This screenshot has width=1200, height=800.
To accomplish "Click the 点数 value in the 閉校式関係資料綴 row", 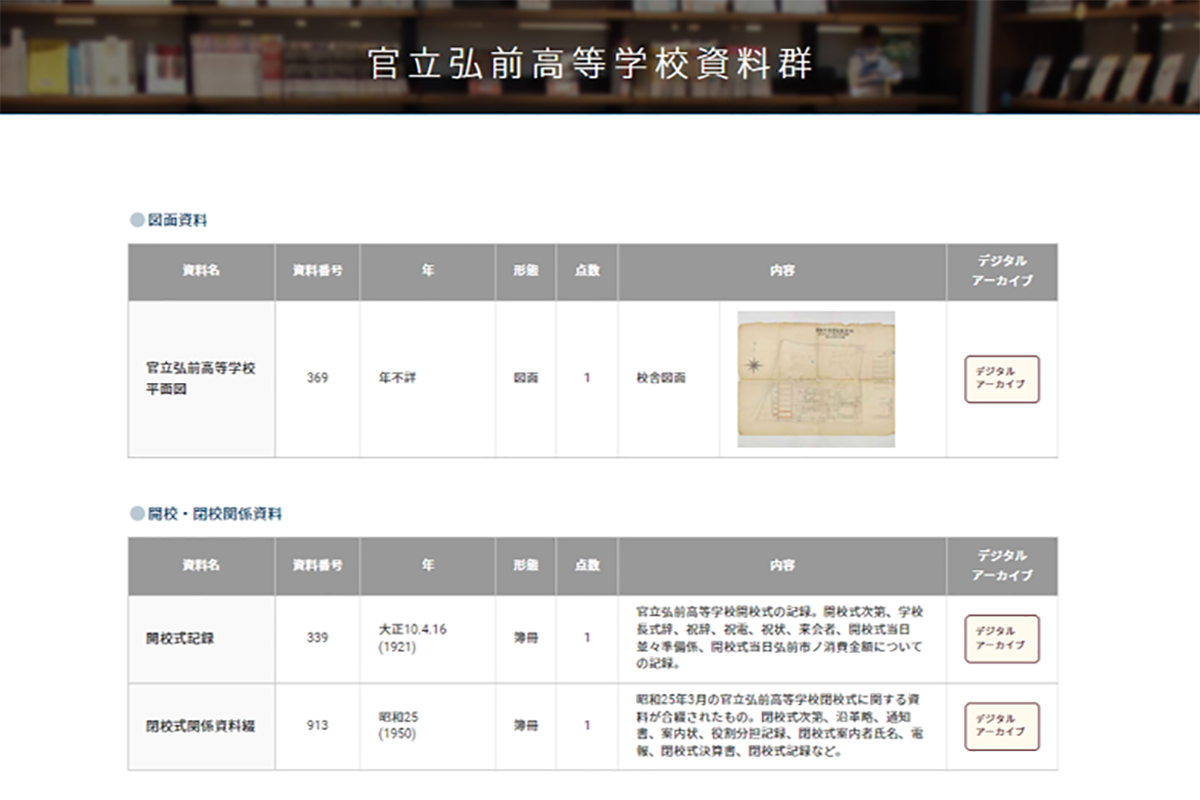I will pyautogui.click(x=587, y=726).
